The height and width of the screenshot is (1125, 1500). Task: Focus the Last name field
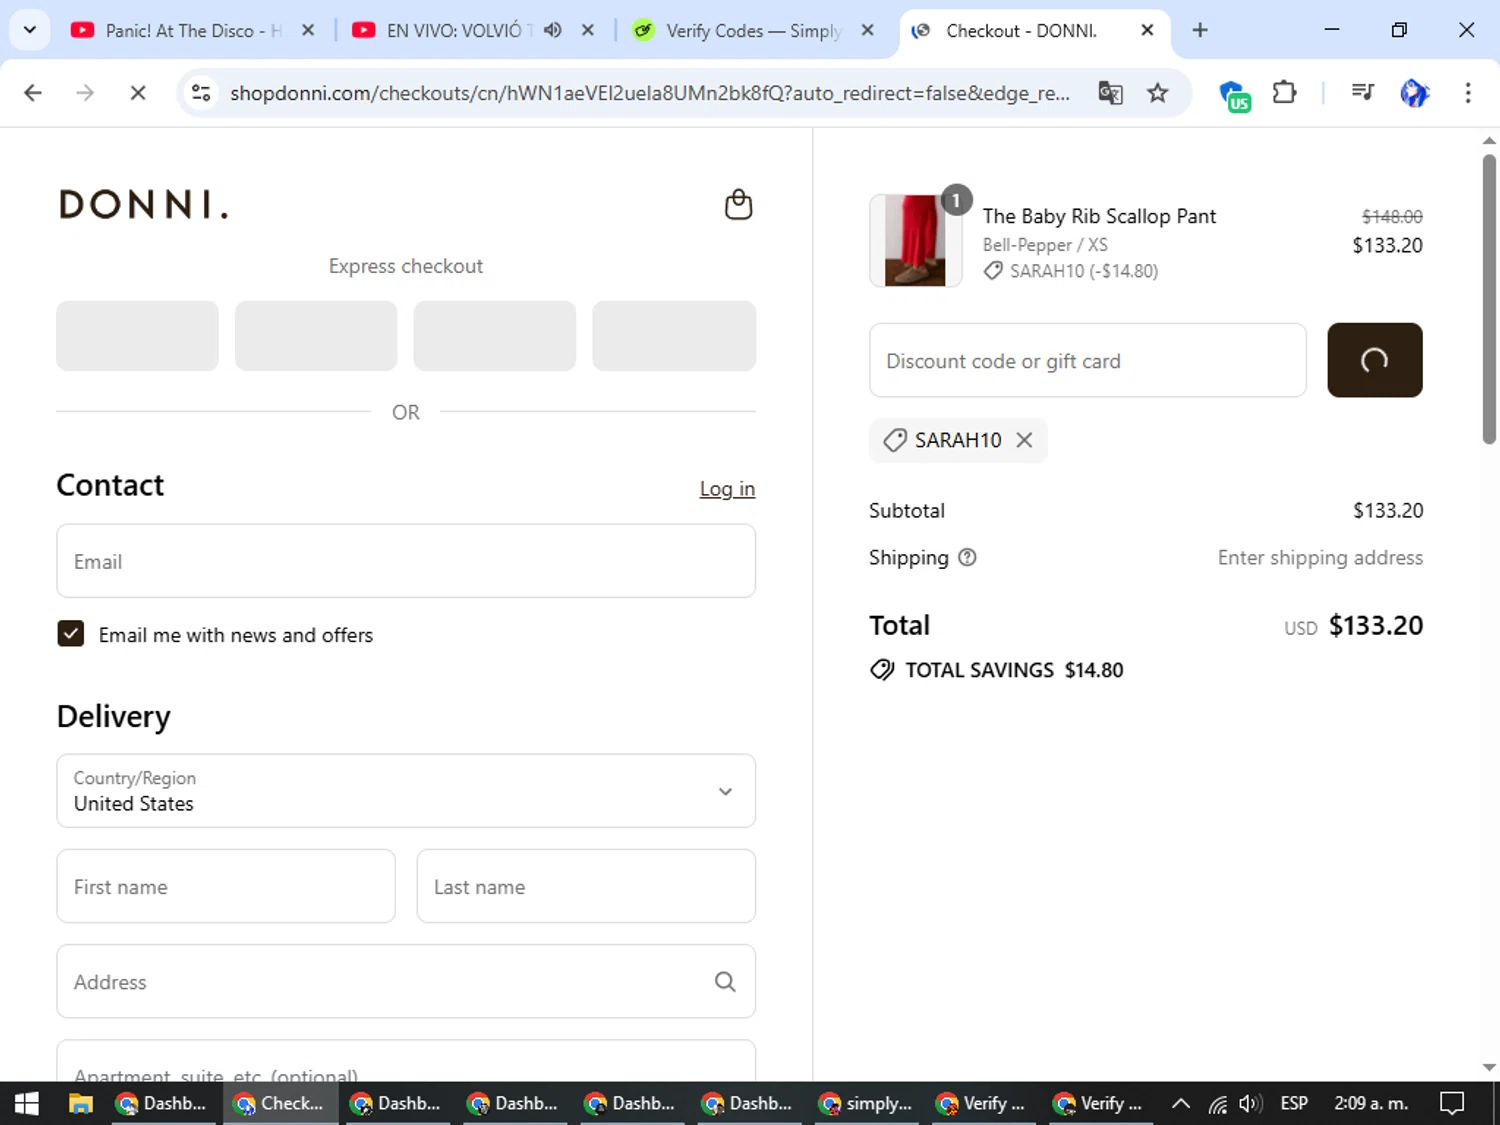pyautogui.click(x=586, y=886)
